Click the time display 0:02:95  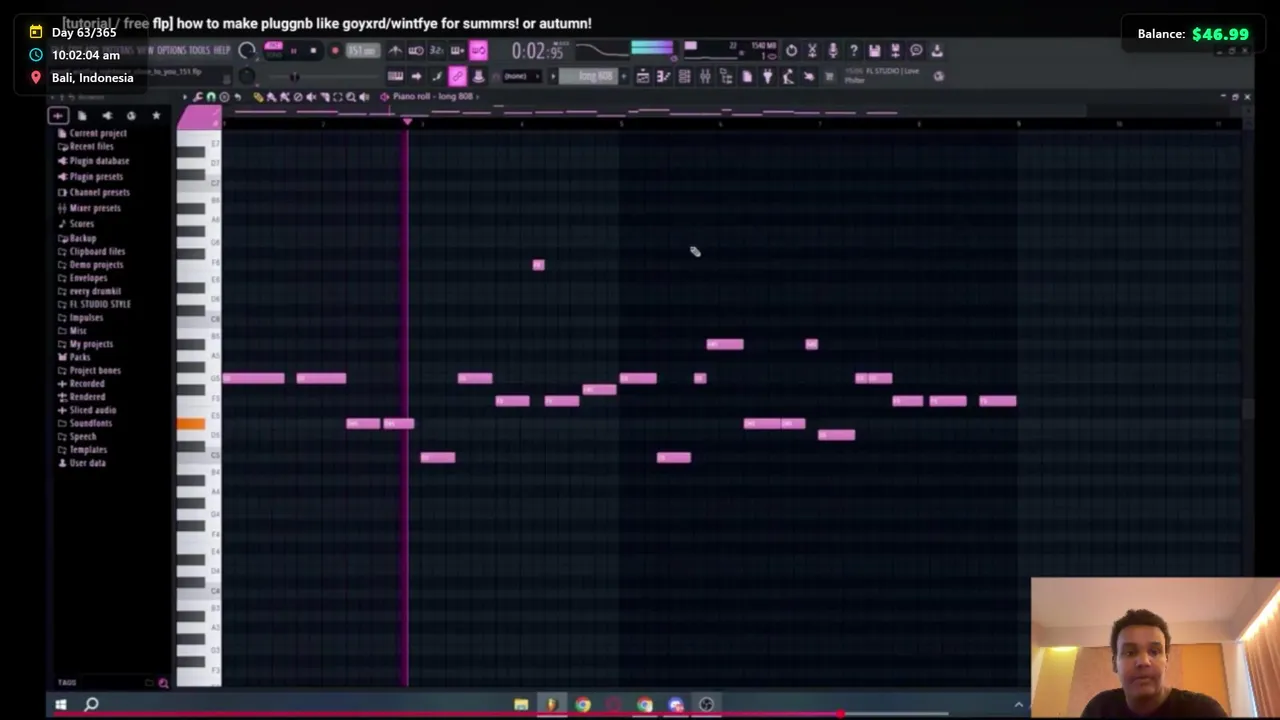(537, 50)
